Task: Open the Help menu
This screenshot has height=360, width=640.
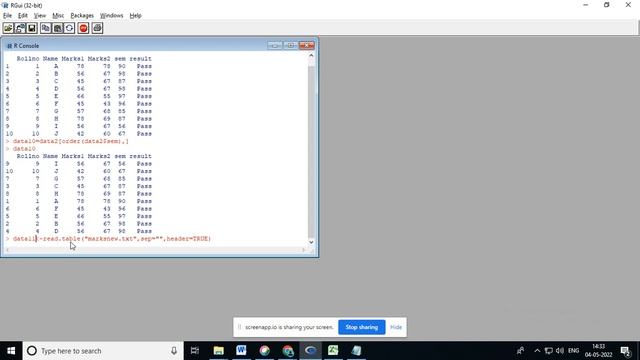Action: point(136,16)
